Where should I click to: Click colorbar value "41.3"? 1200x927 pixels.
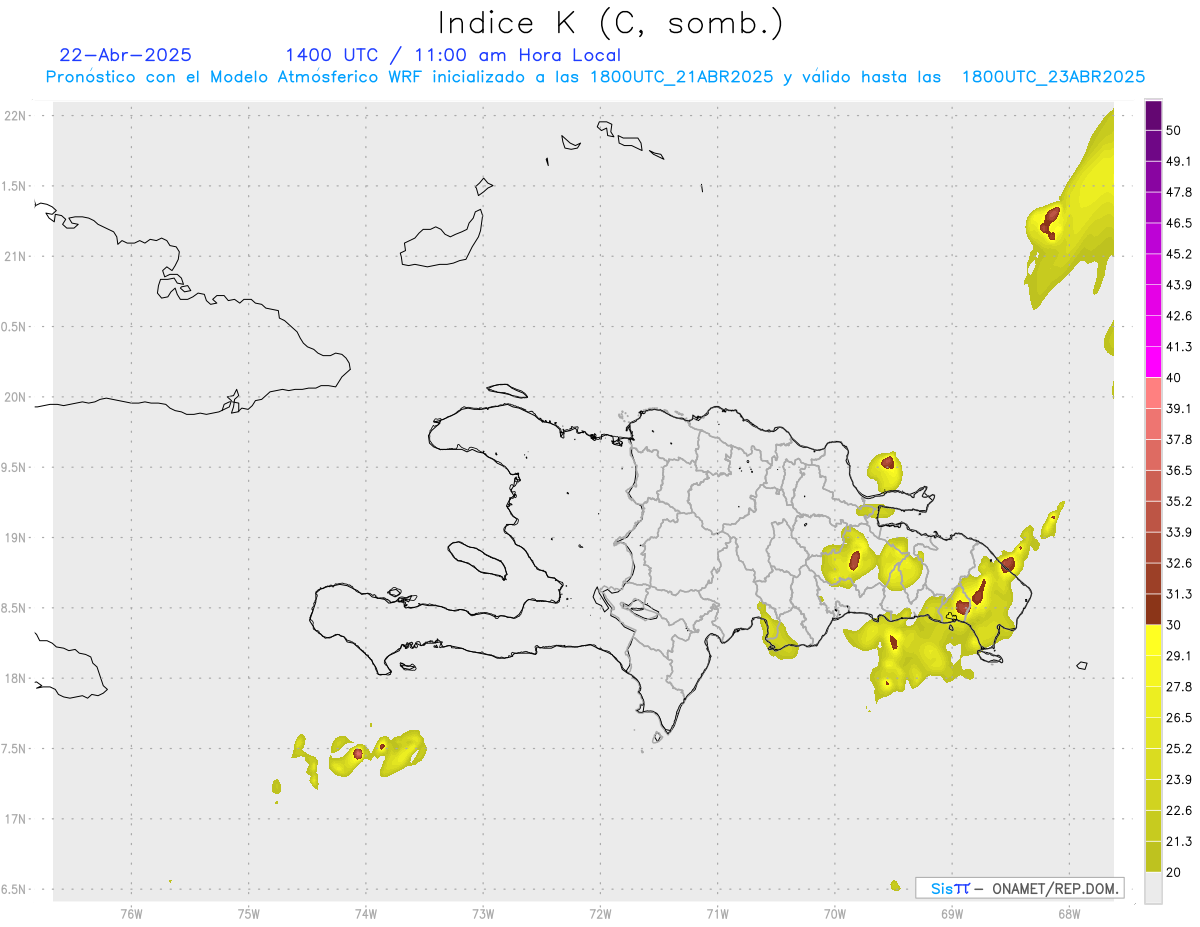(1179, 347)
